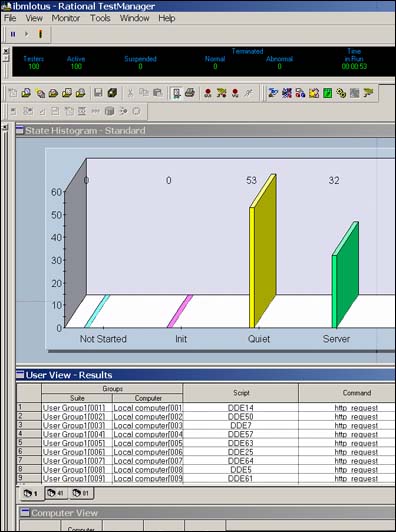396x532 pixels.
Task: Select the DDE63 script cell
Action: click(241, 443)
